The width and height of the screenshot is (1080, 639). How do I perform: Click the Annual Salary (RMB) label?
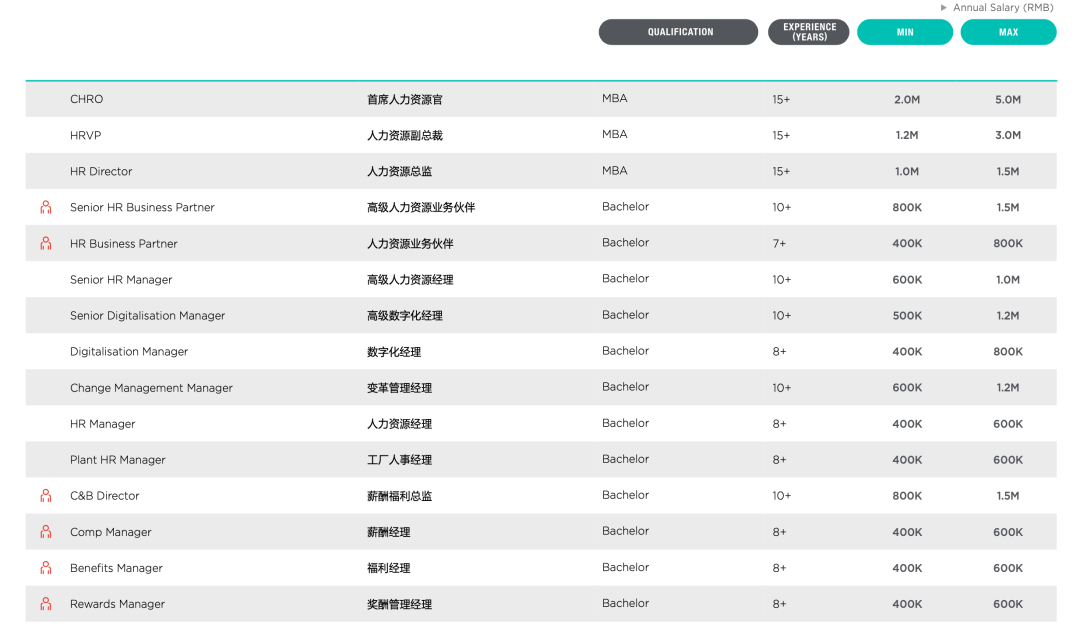tap(1003, 8)
